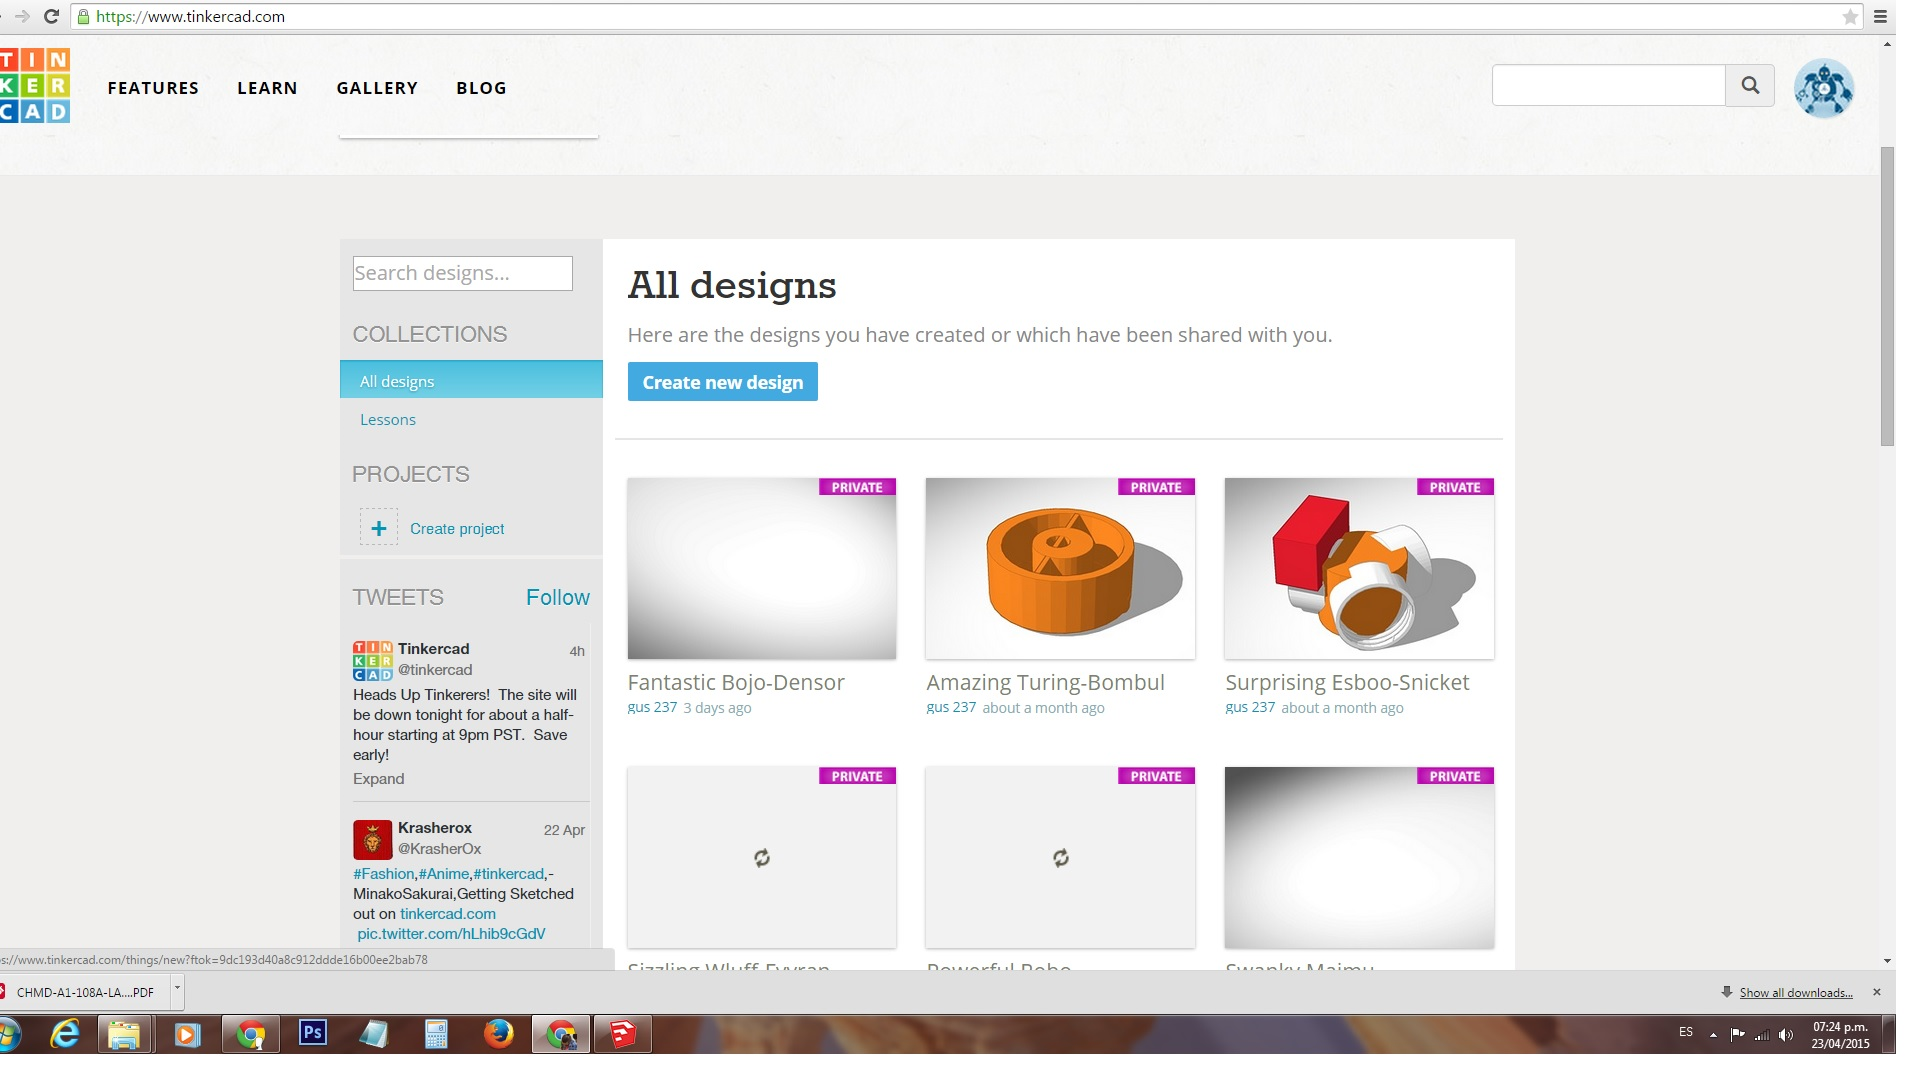Open the BLOG menu item
The width and height of the screenshot is (1920, 1080).
pos(481,88)
